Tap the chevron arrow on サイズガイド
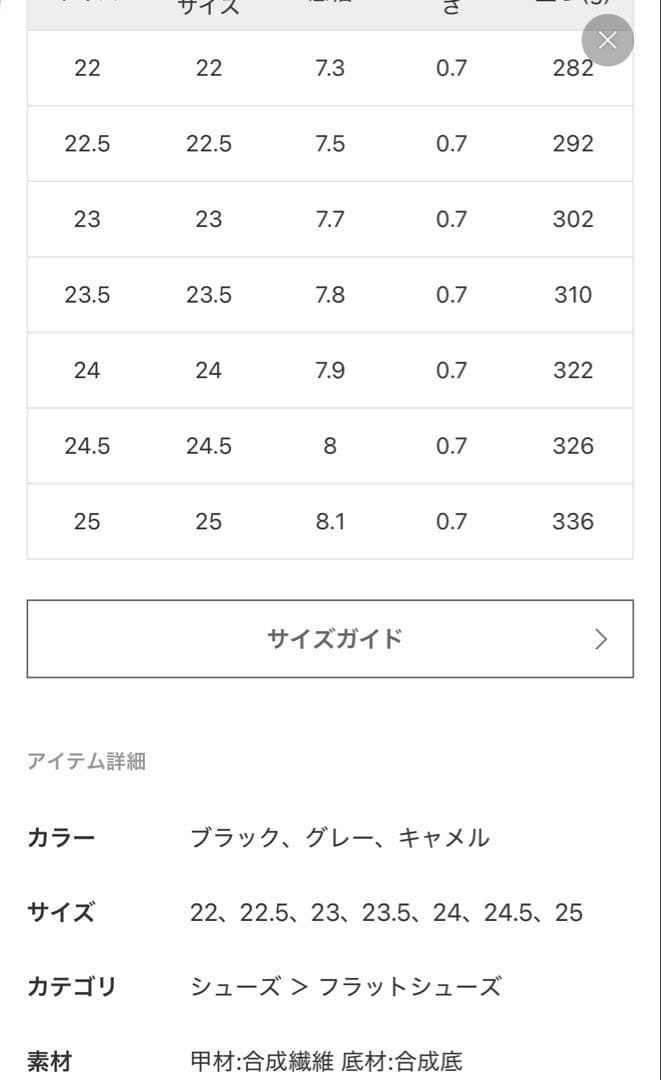The width and height of the screenshot is (661, 1080). (x=601, y=640)
